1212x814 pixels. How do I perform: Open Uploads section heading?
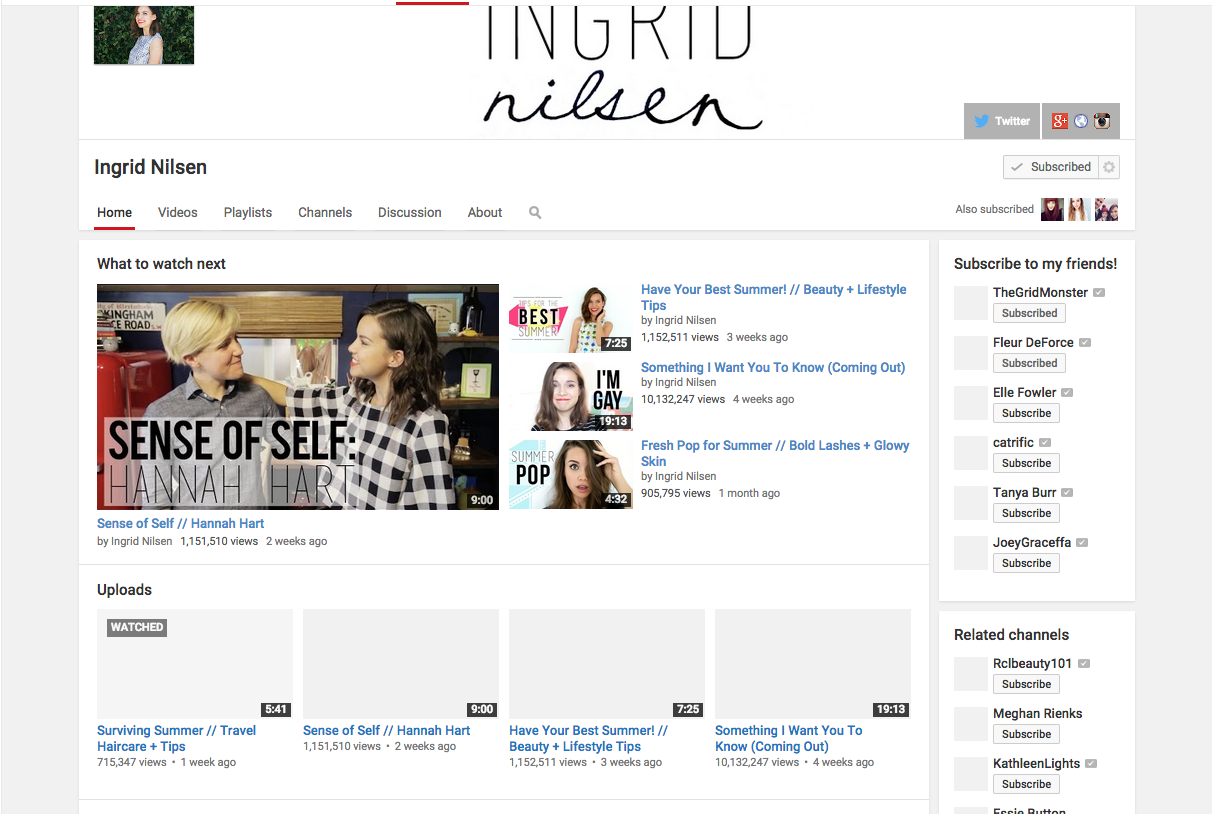click(x=124, y=590)
